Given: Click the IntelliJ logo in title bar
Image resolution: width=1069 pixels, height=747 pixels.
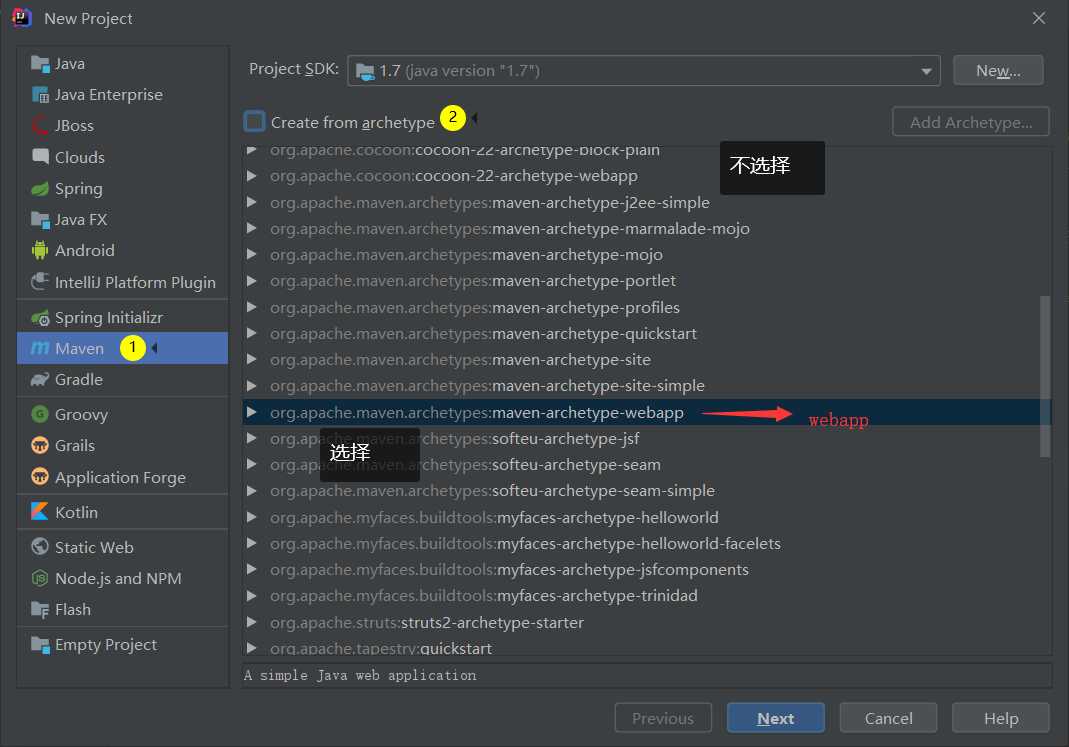Looking at the screenshot, I should 22,18.
